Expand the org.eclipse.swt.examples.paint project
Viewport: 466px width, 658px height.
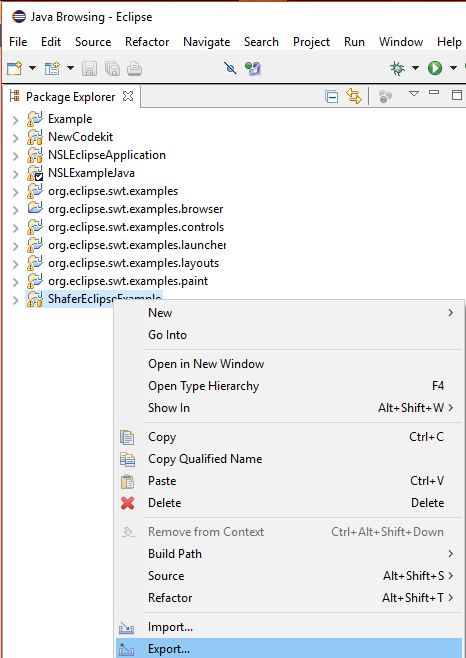coord(16,282)
